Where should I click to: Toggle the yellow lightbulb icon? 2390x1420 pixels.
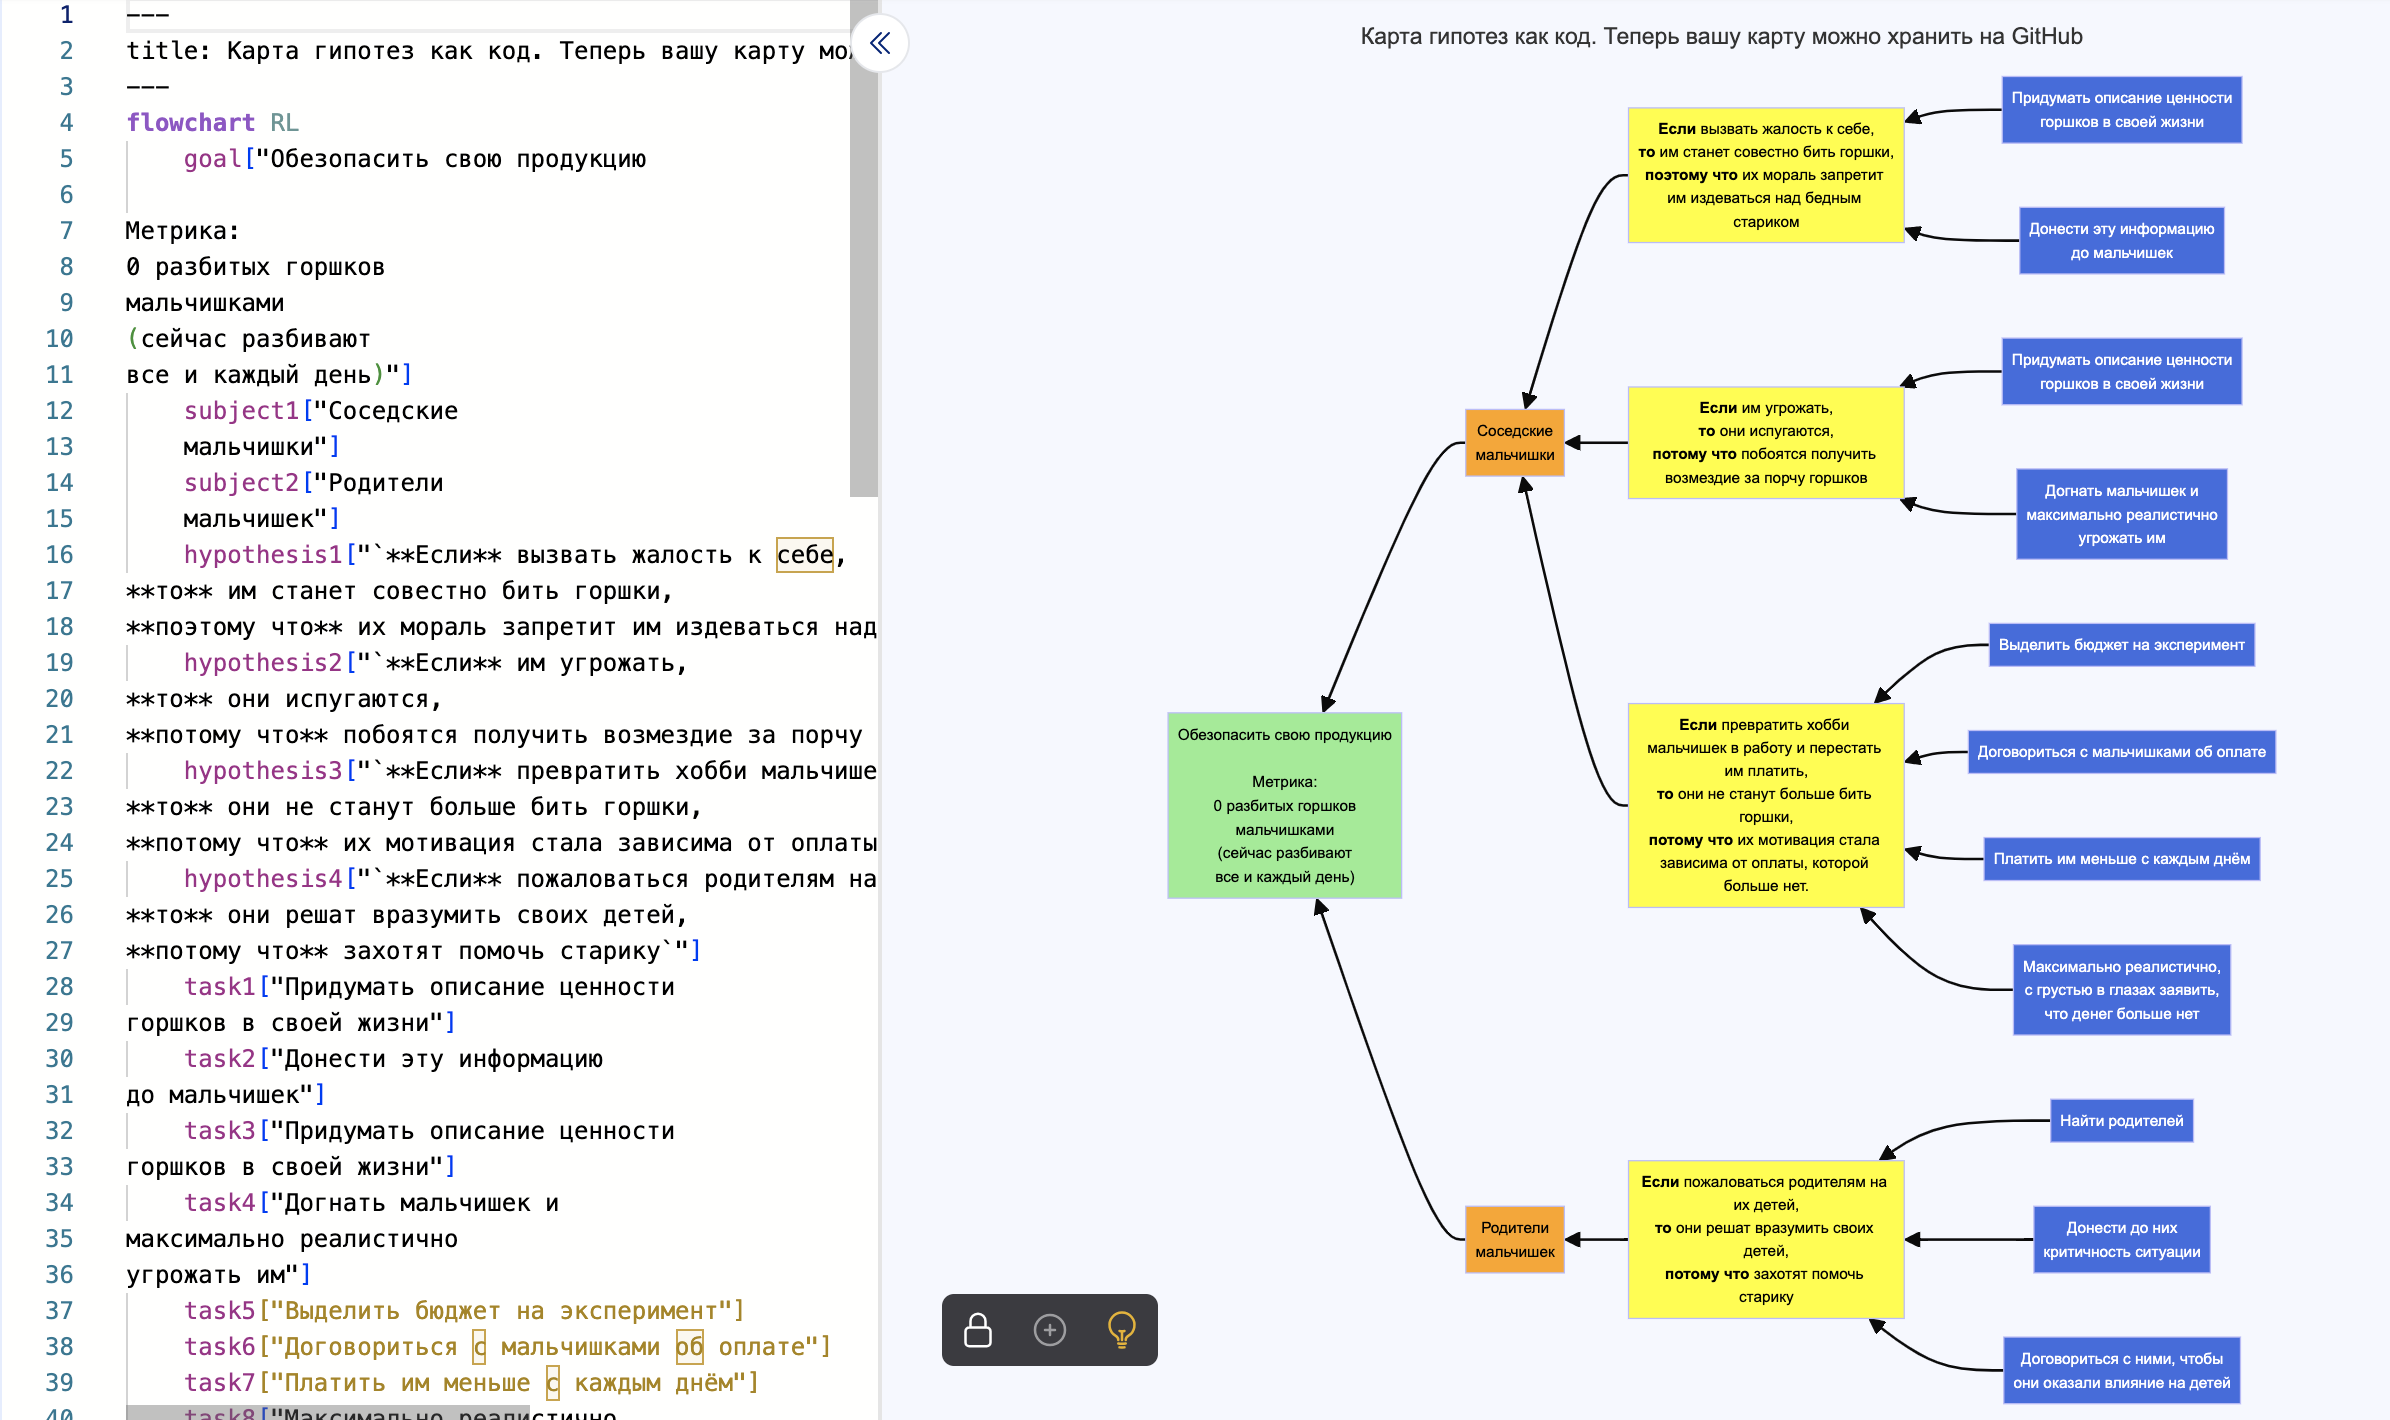click(1121, 1330)
